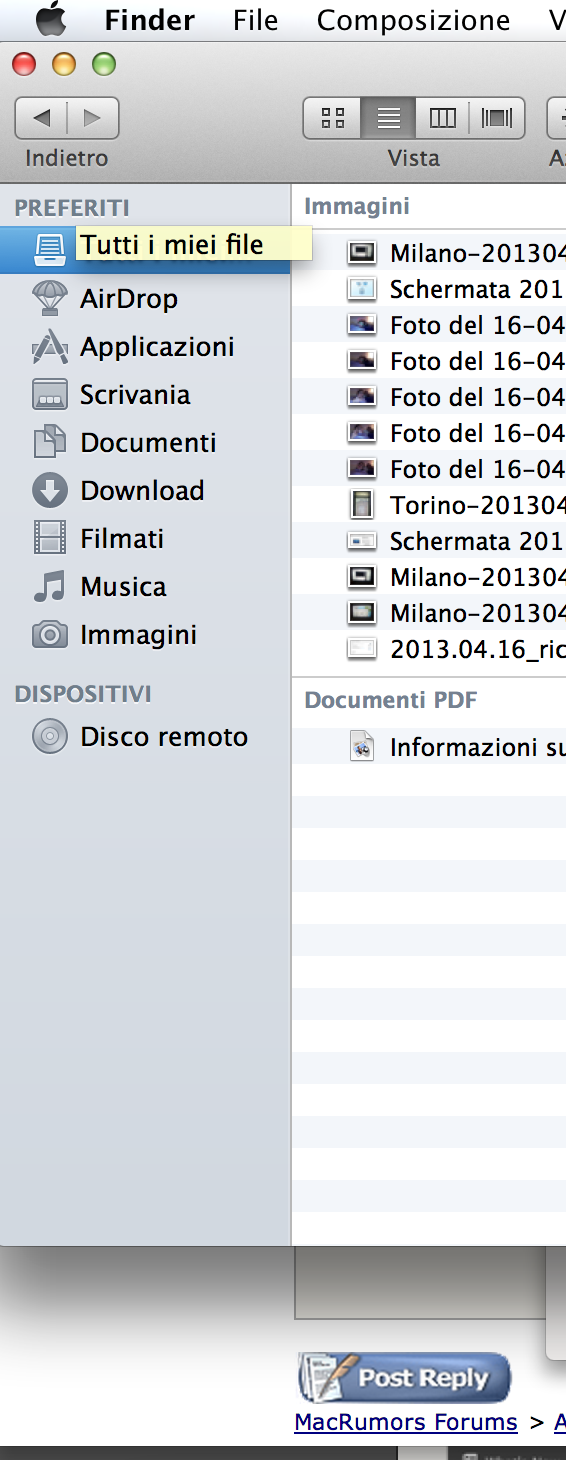Go back with the Indietro arrow
The height and width of the screenshot is (1460, 566).
[x=41, y=118]
